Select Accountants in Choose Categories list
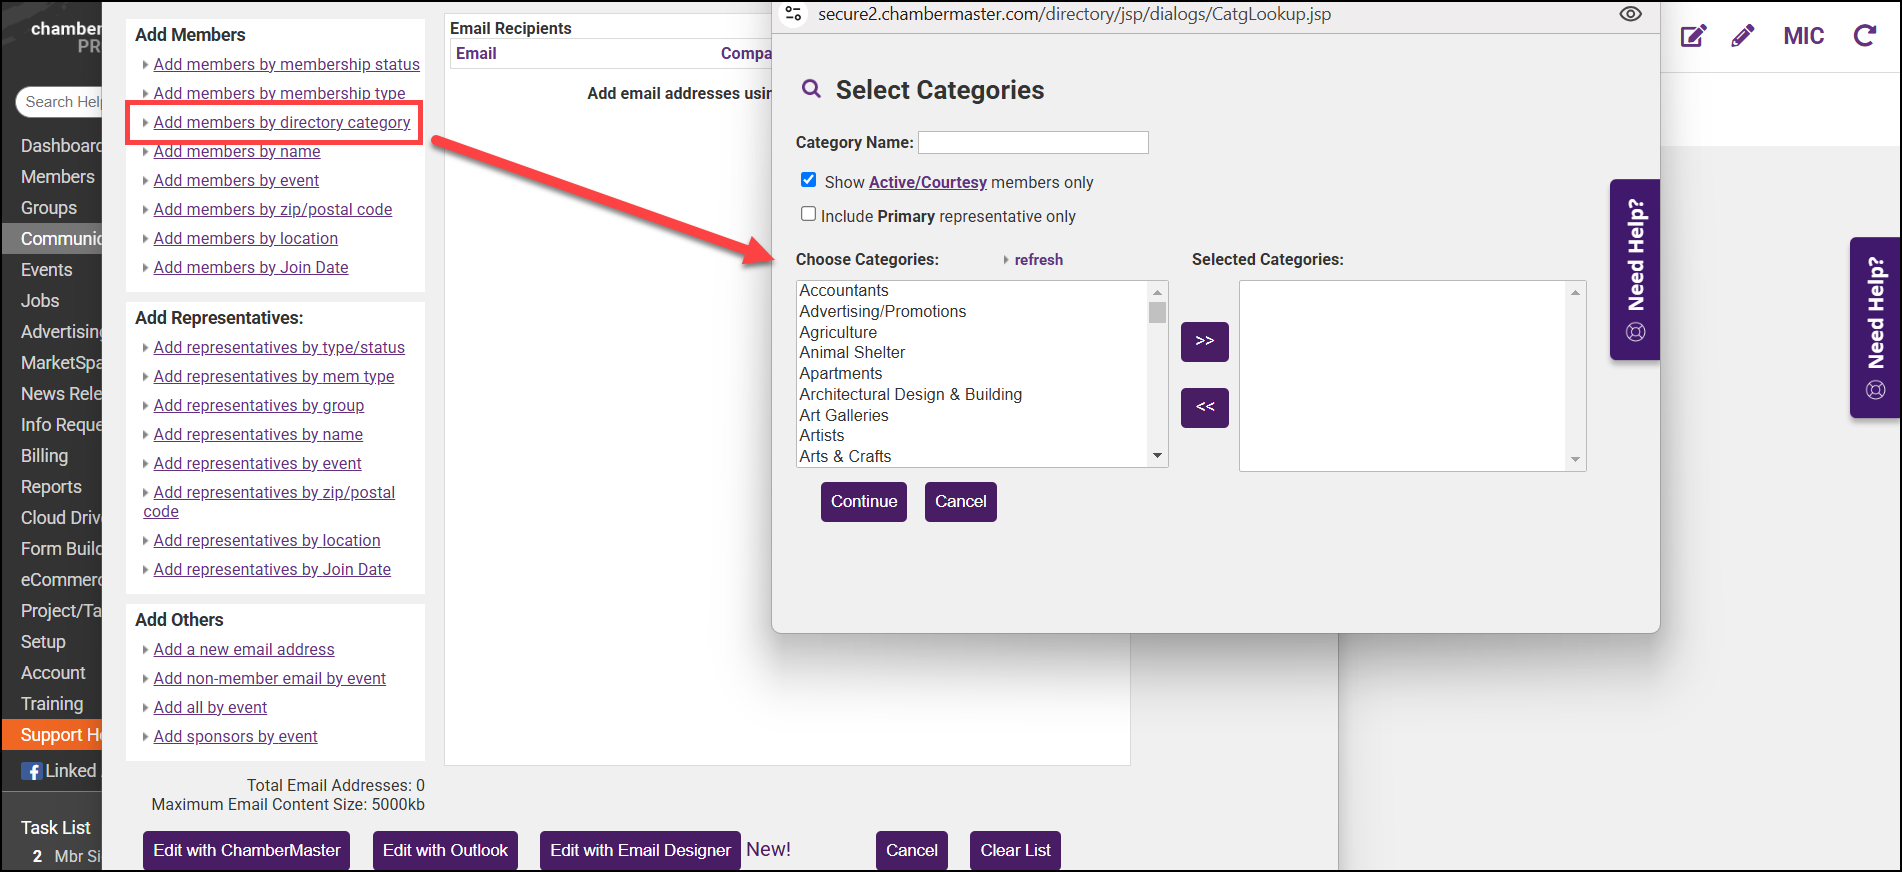The width and height of the screenshot is (1902, 872). tap(844, 291)
